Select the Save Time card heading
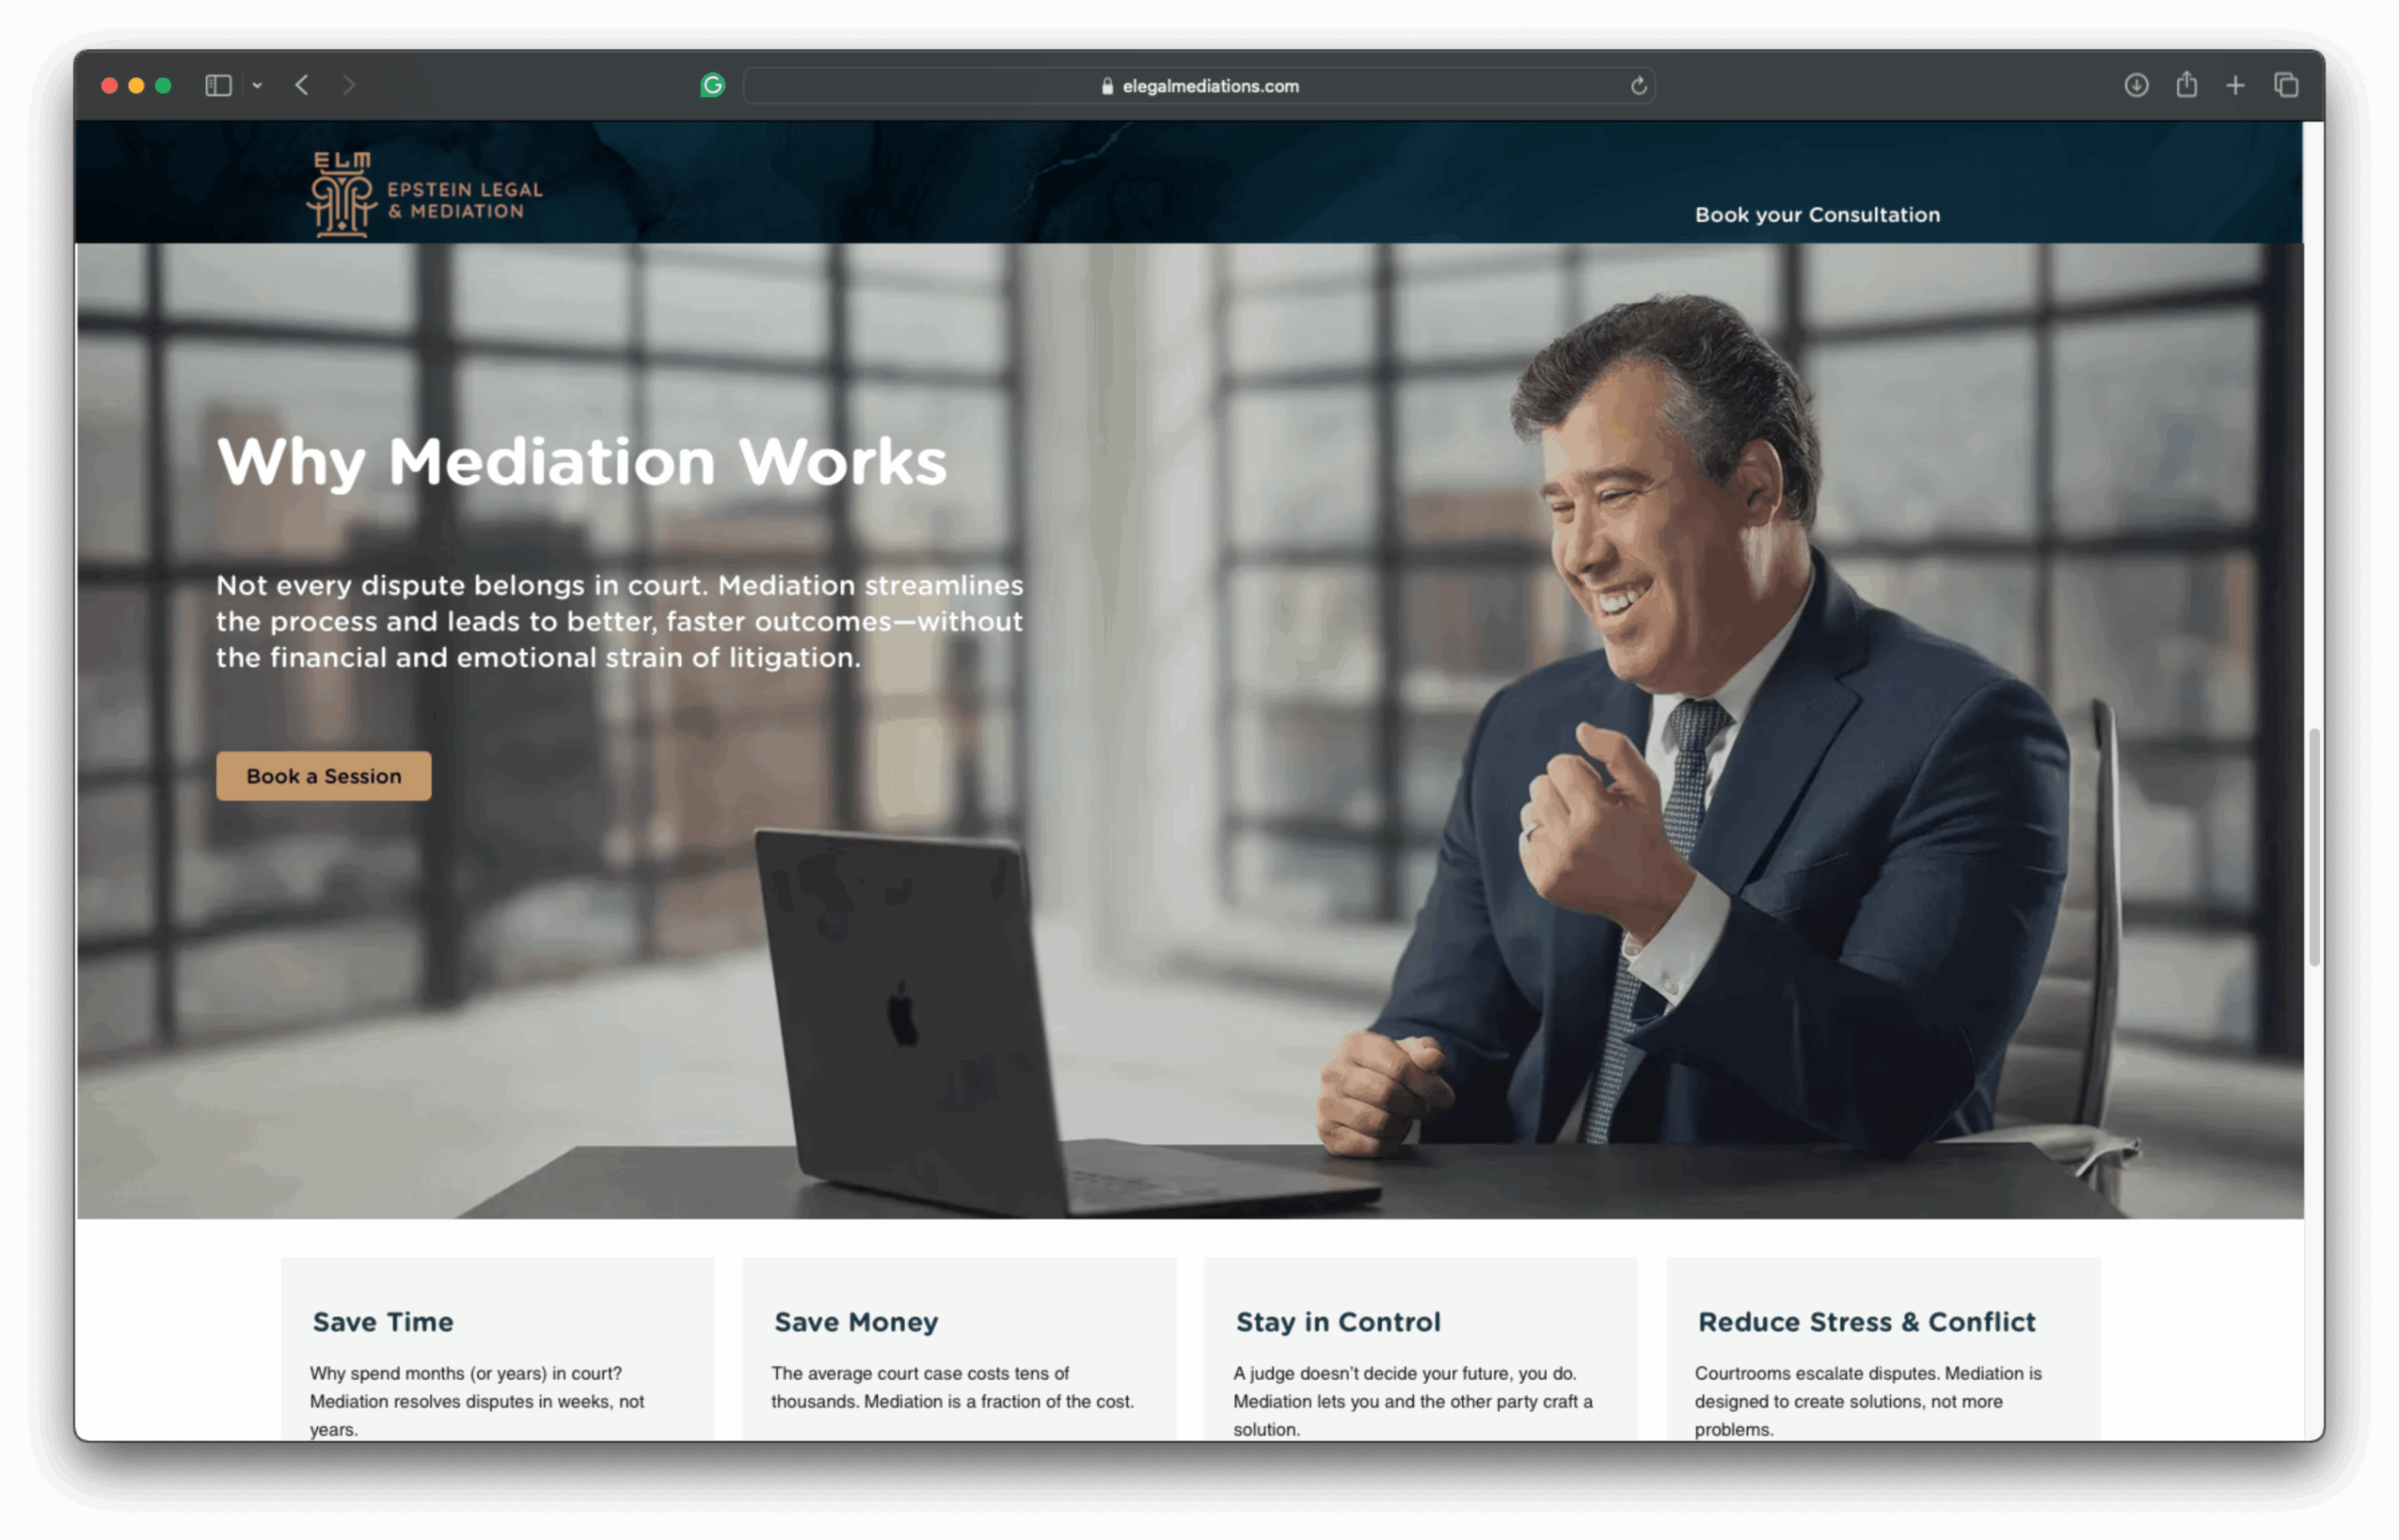 click(x=383, y=1322)
